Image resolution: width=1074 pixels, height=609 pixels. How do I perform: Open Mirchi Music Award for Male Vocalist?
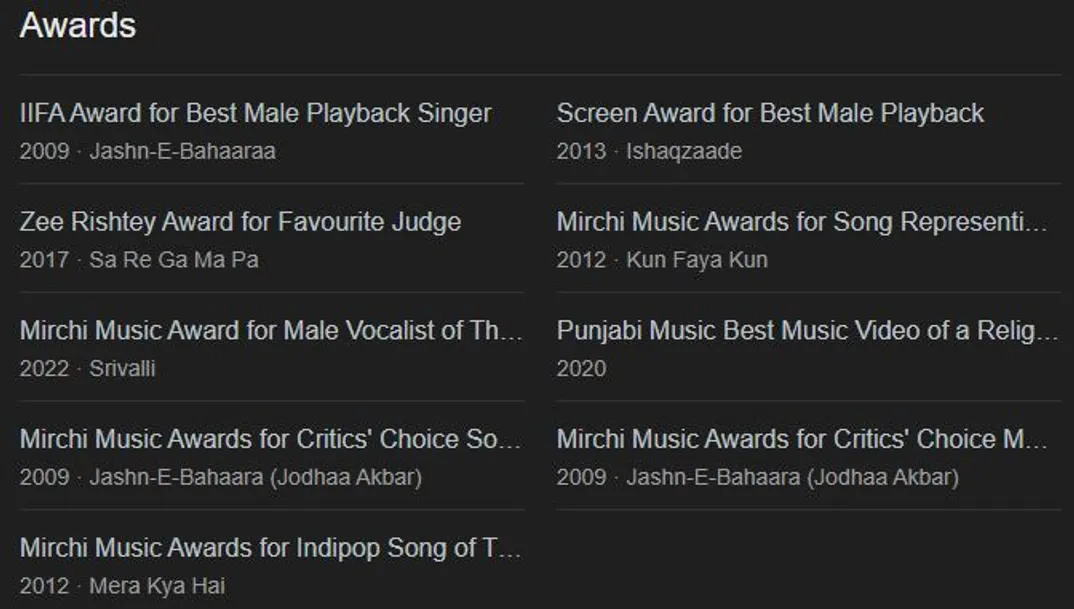coord(271,331)
